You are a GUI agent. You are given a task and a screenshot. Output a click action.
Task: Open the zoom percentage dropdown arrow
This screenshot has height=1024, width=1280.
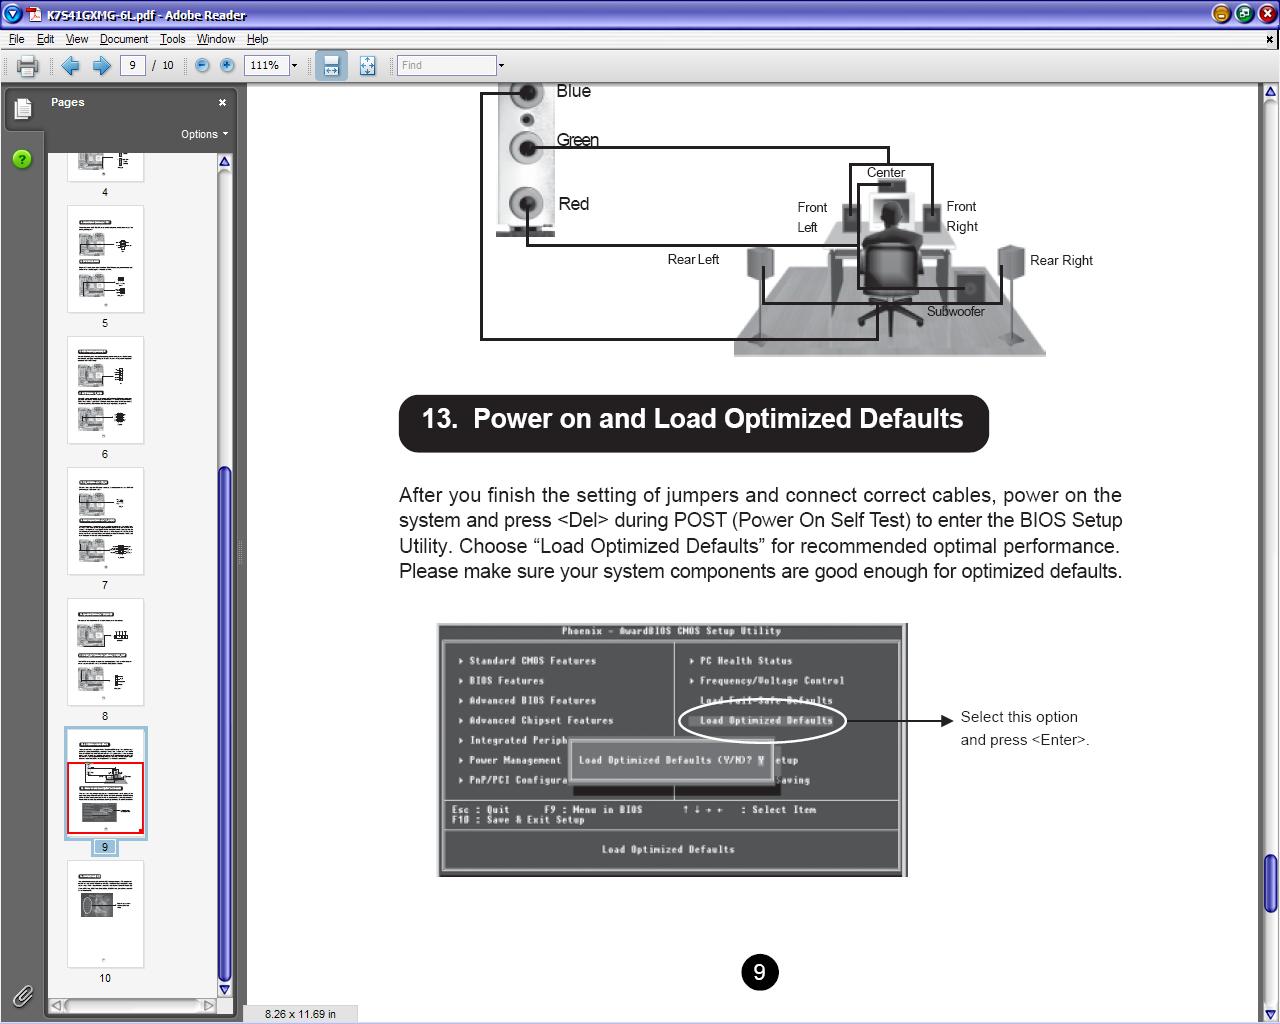pyautogui.click(x=294, y=65)
